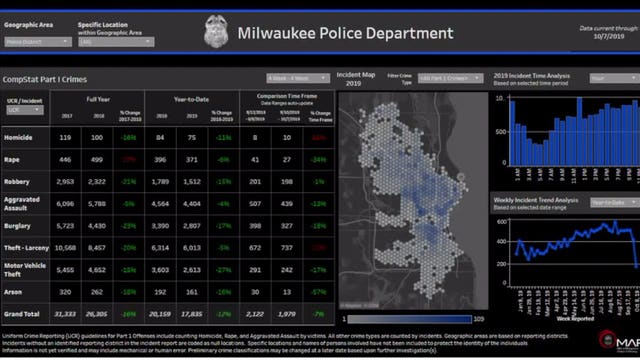640x360 pixels.
Task: Click the Full Year column header
Action: click(x=98, y=99)
